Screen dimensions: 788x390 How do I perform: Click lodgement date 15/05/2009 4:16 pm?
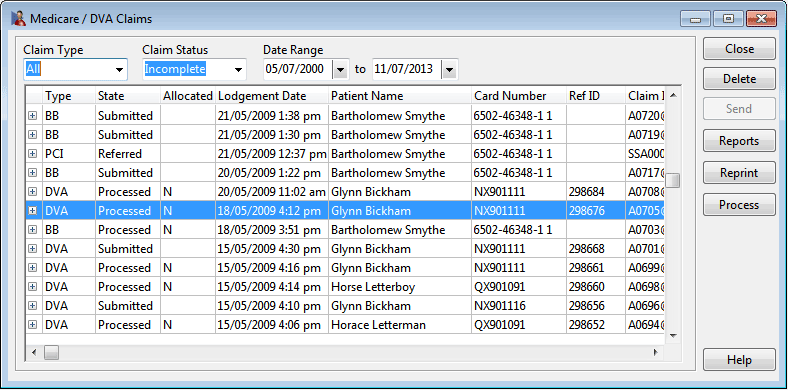tap(272, 268)
